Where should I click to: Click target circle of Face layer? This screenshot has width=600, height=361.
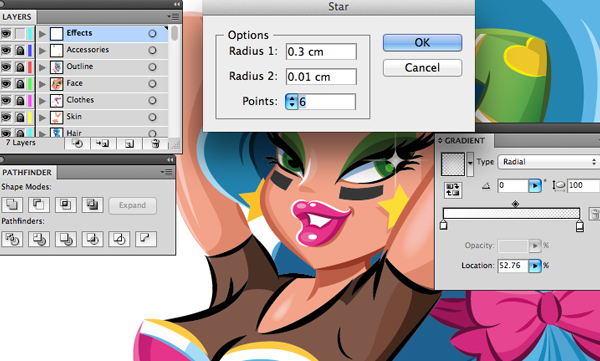152,84
